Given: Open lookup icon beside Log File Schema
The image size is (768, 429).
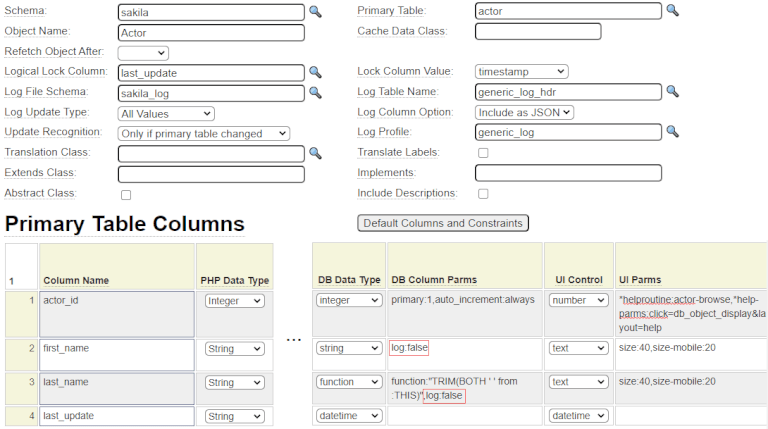Looking at the screenshot, I should (315, 92).
